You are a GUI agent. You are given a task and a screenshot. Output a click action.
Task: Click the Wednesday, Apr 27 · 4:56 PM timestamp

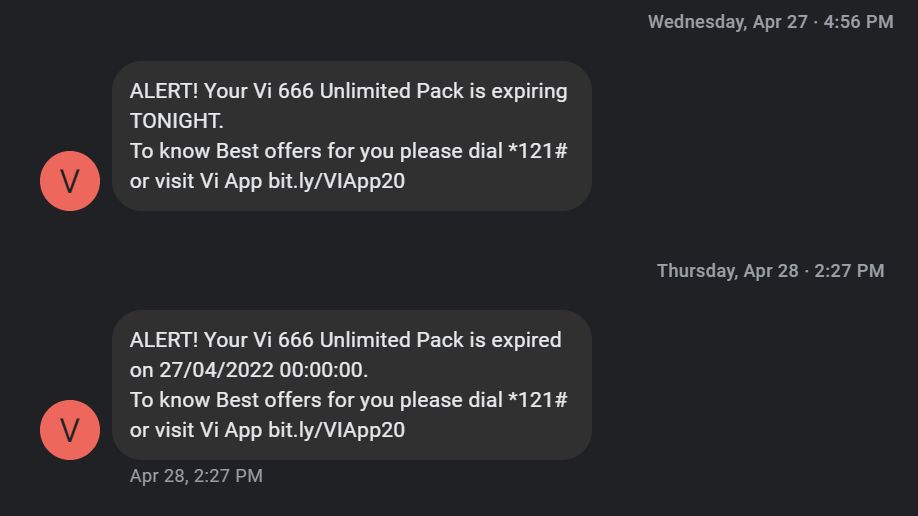[x=770, y=22]
